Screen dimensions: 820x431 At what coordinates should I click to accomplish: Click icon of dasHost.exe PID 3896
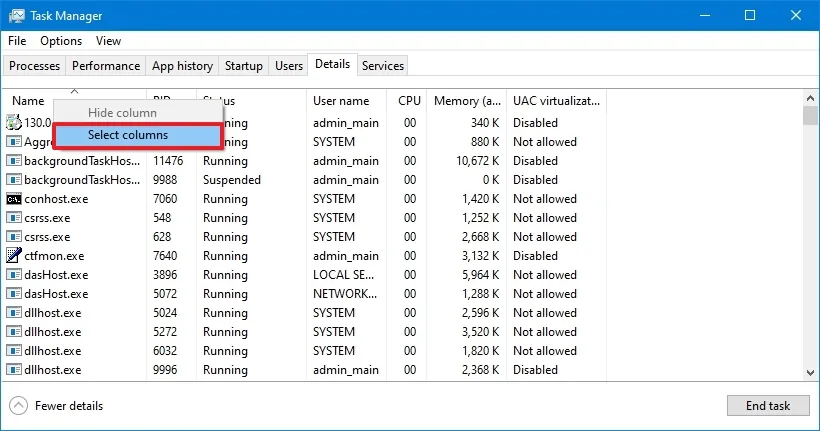14,275
